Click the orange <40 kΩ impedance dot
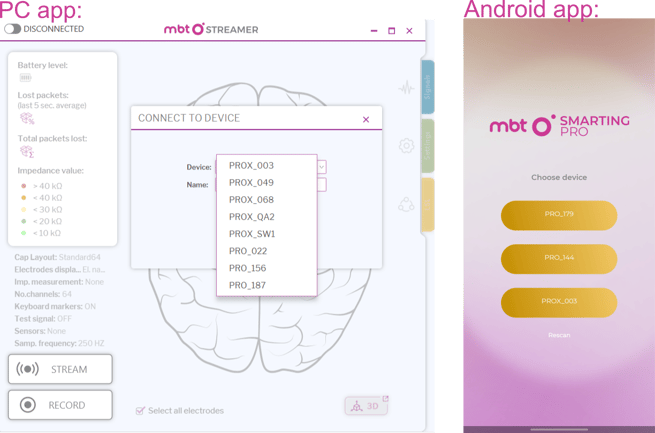 coord(24,198)
